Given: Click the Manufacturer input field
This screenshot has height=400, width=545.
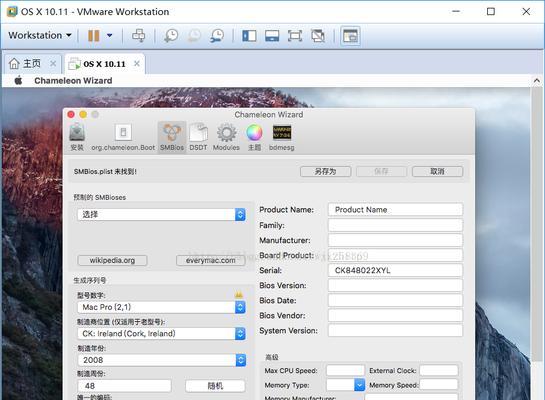Looking at the screenshot, I should [395, 240].
